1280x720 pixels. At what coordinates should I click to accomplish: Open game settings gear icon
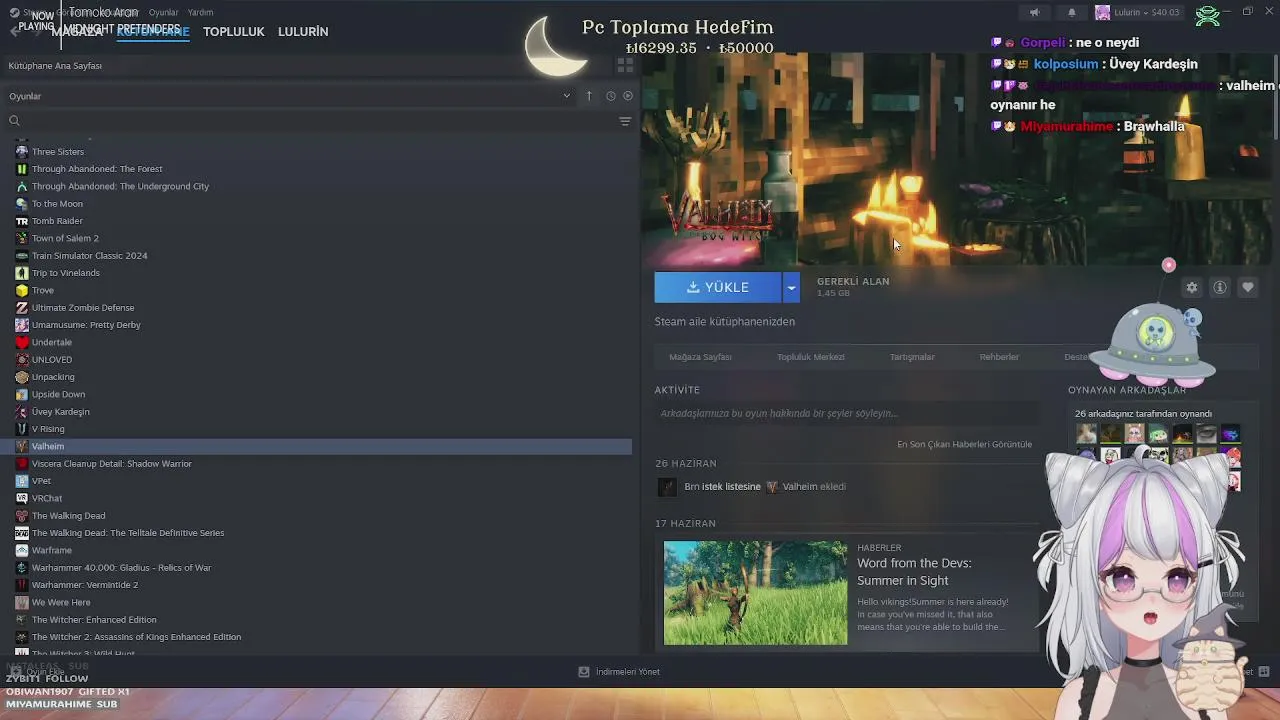coord(1192,287)
